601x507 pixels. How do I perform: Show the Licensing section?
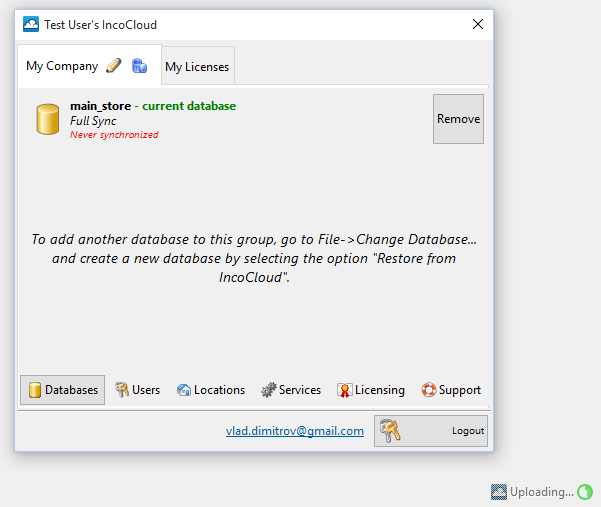[x=371, y=390]
